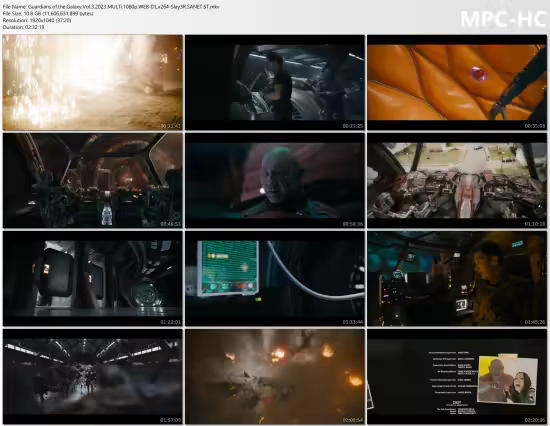Select the orange quilted surface thumbnail with purple gem

point(457,82)
